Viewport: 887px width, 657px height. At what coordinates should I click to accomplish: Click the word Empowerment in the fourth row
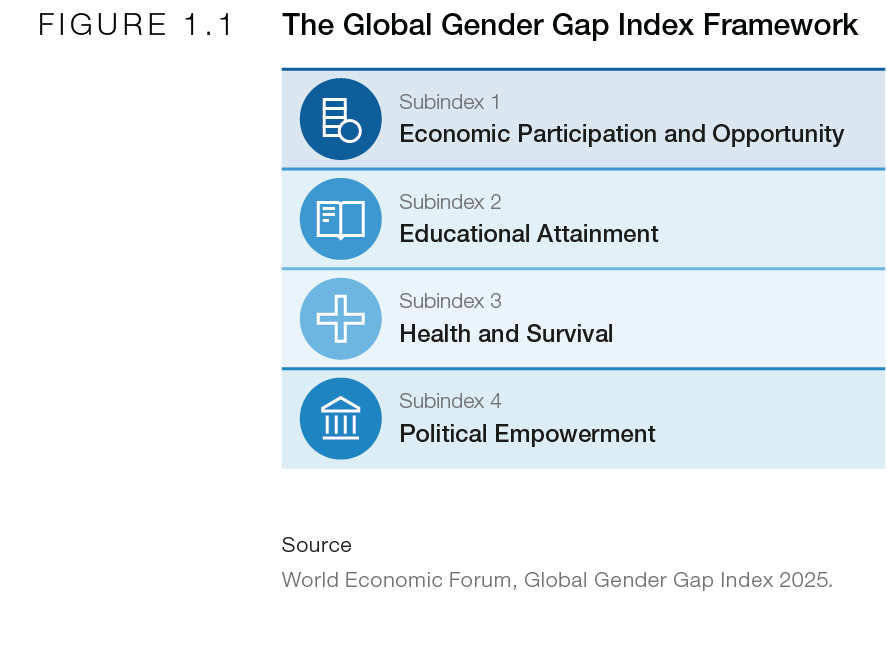tap(575, 435)
